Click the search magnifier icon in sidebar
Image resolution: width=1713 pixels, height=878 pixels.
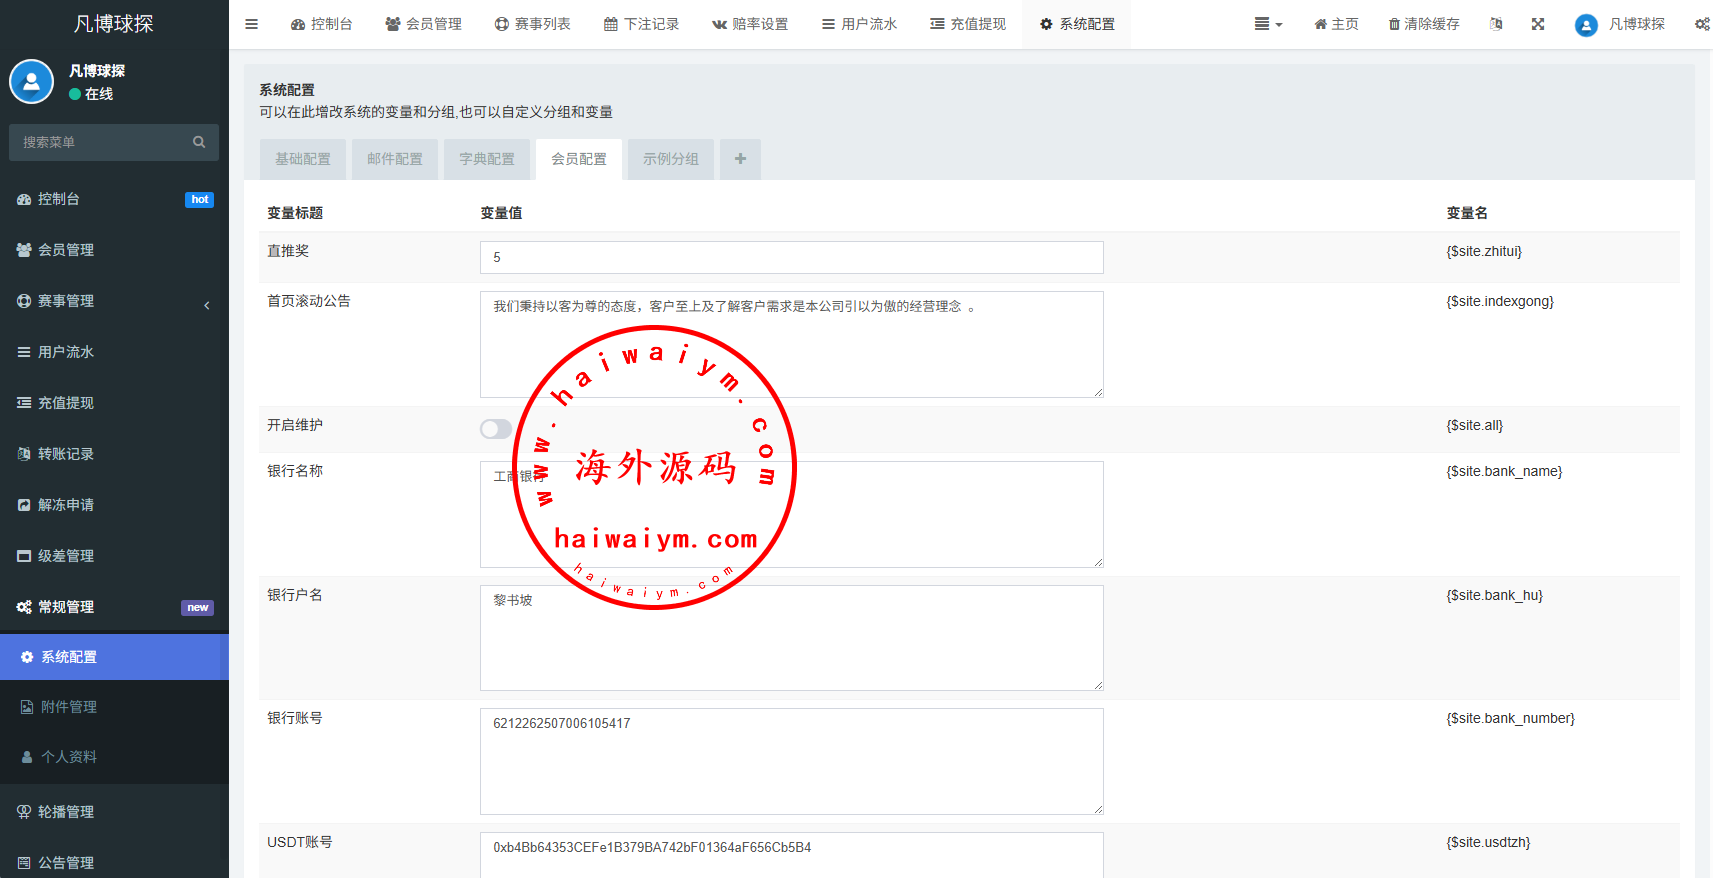(199, 142)
